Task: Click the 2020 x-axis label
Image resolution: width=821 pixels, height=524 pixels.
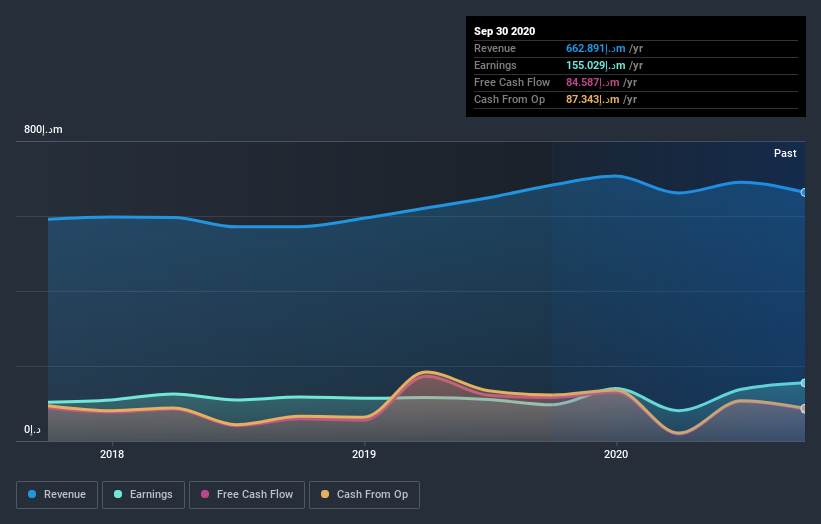Action: click(x=616, y=454)
